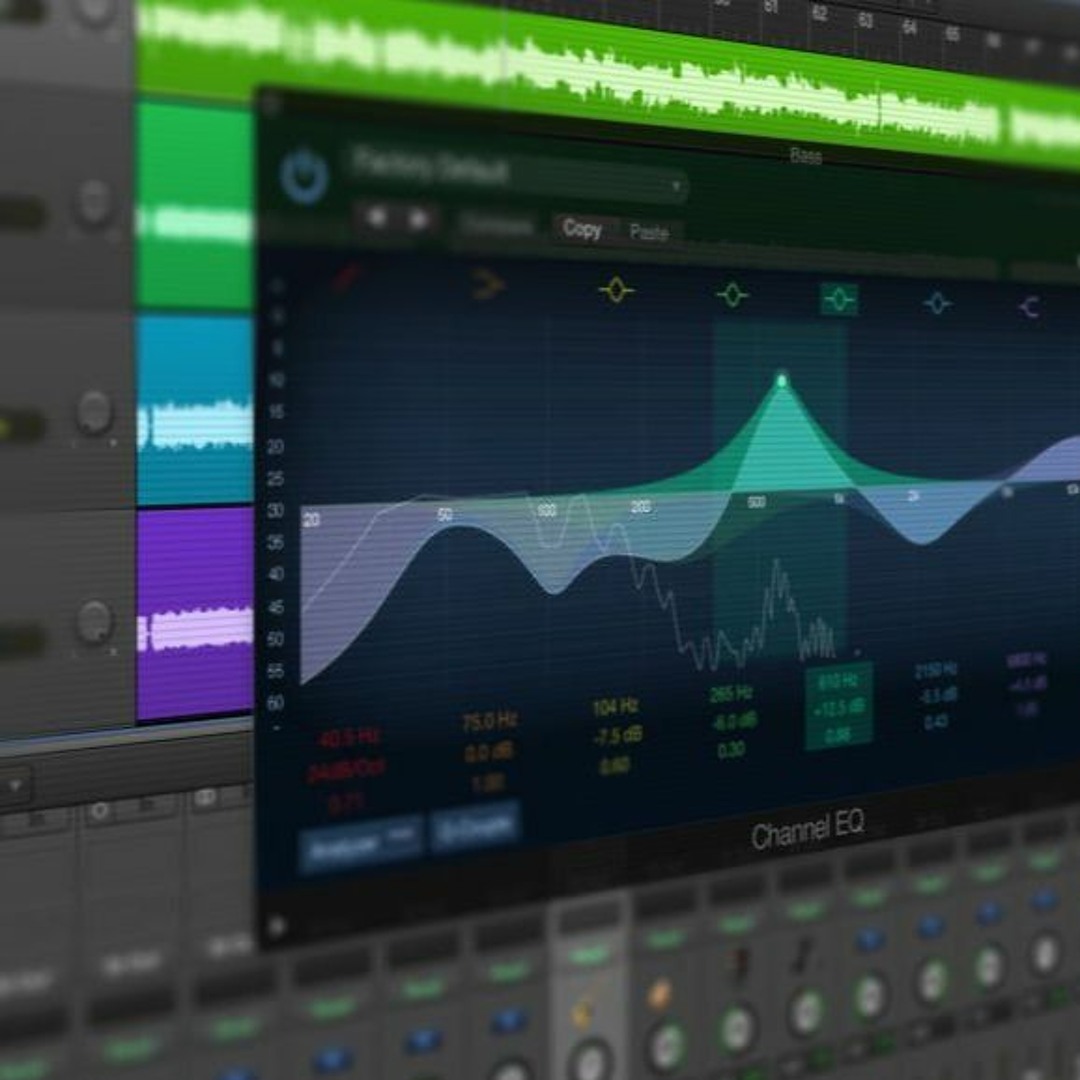Expand the disclosure triangle at plugin bottom-left

[277, 927]
